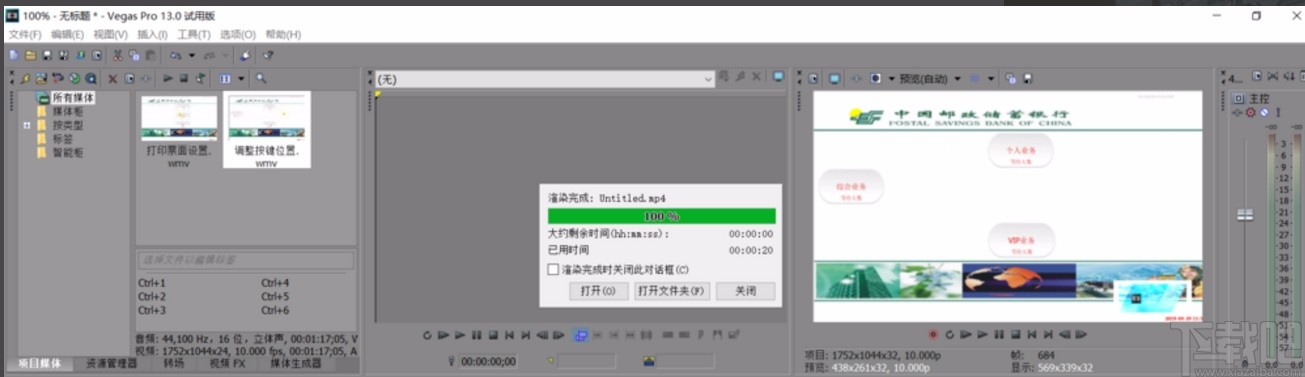The width and height of the screenshot is (1305, 377).
Task: Open the 插入(I) menu
Action: [153, 35]
